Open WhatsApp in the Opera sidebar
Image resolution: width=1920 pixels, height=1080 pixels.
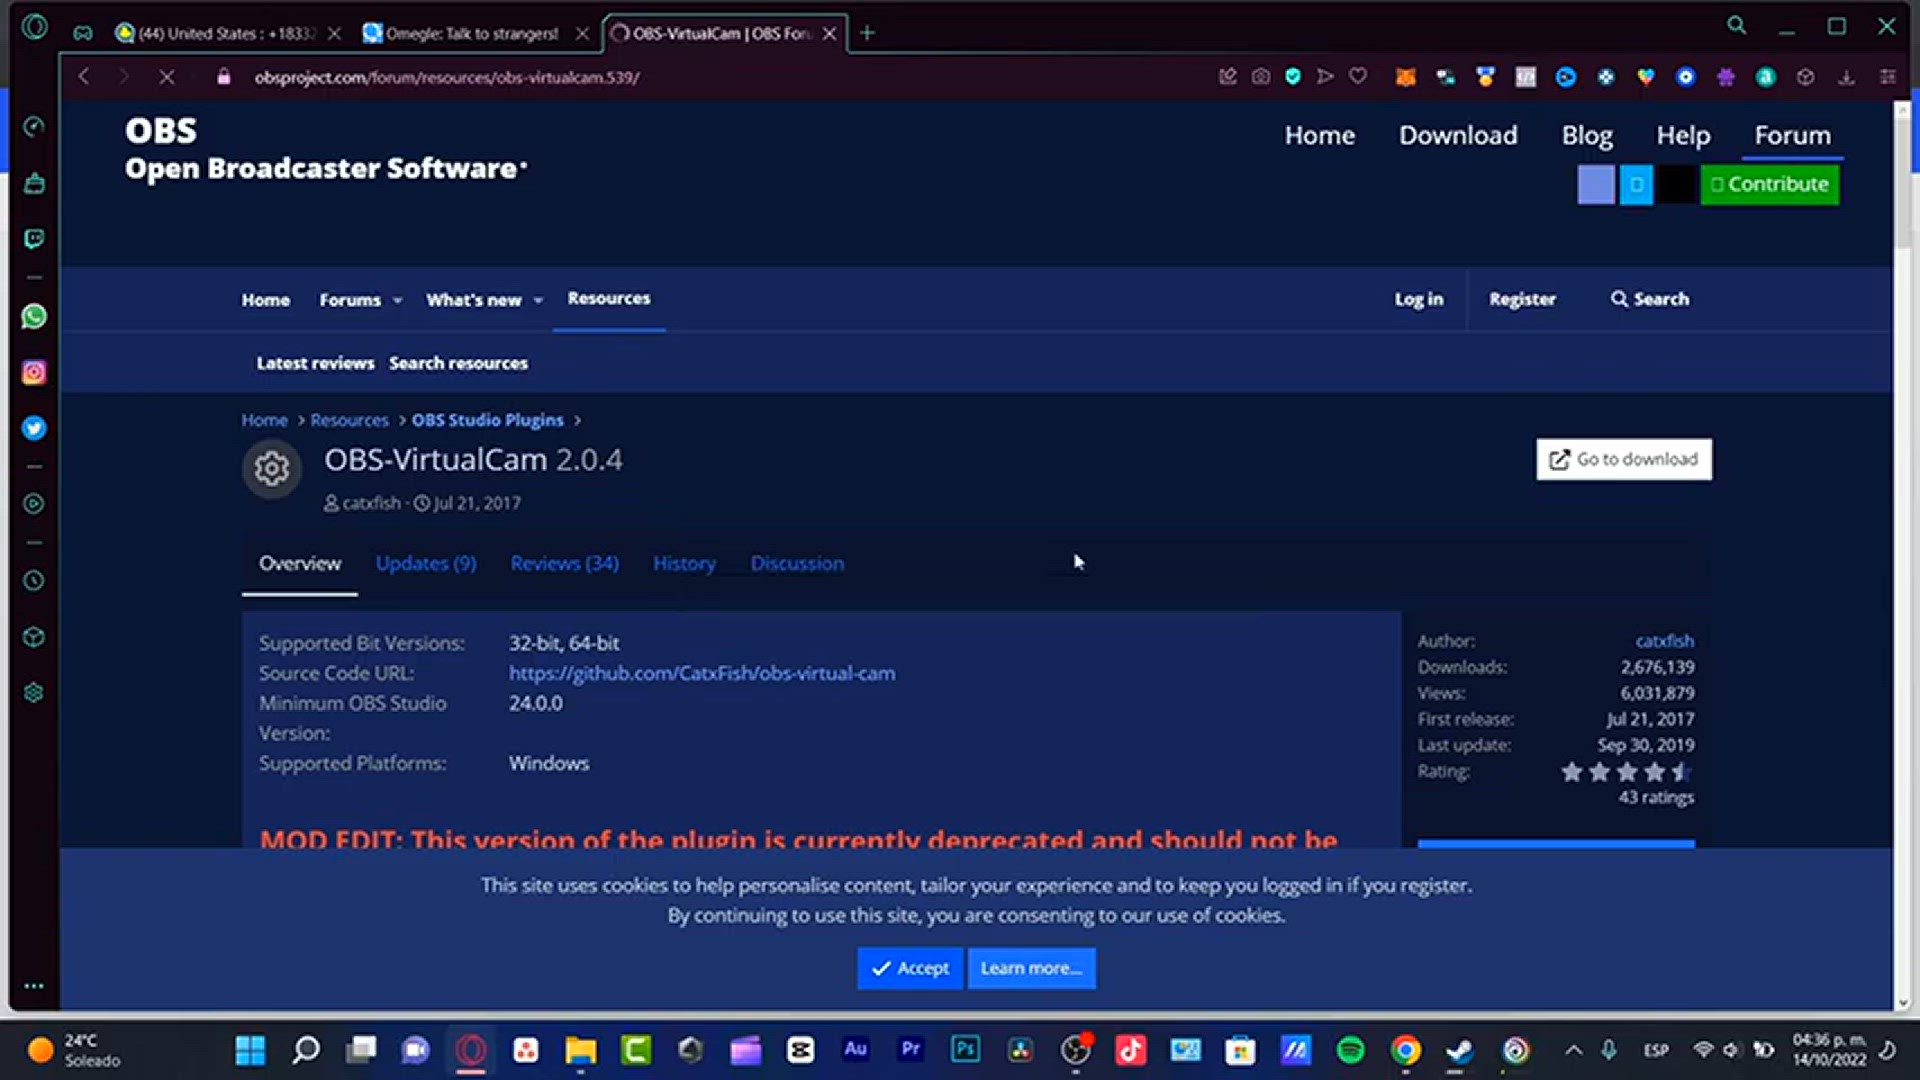click(x=34, y=317)
